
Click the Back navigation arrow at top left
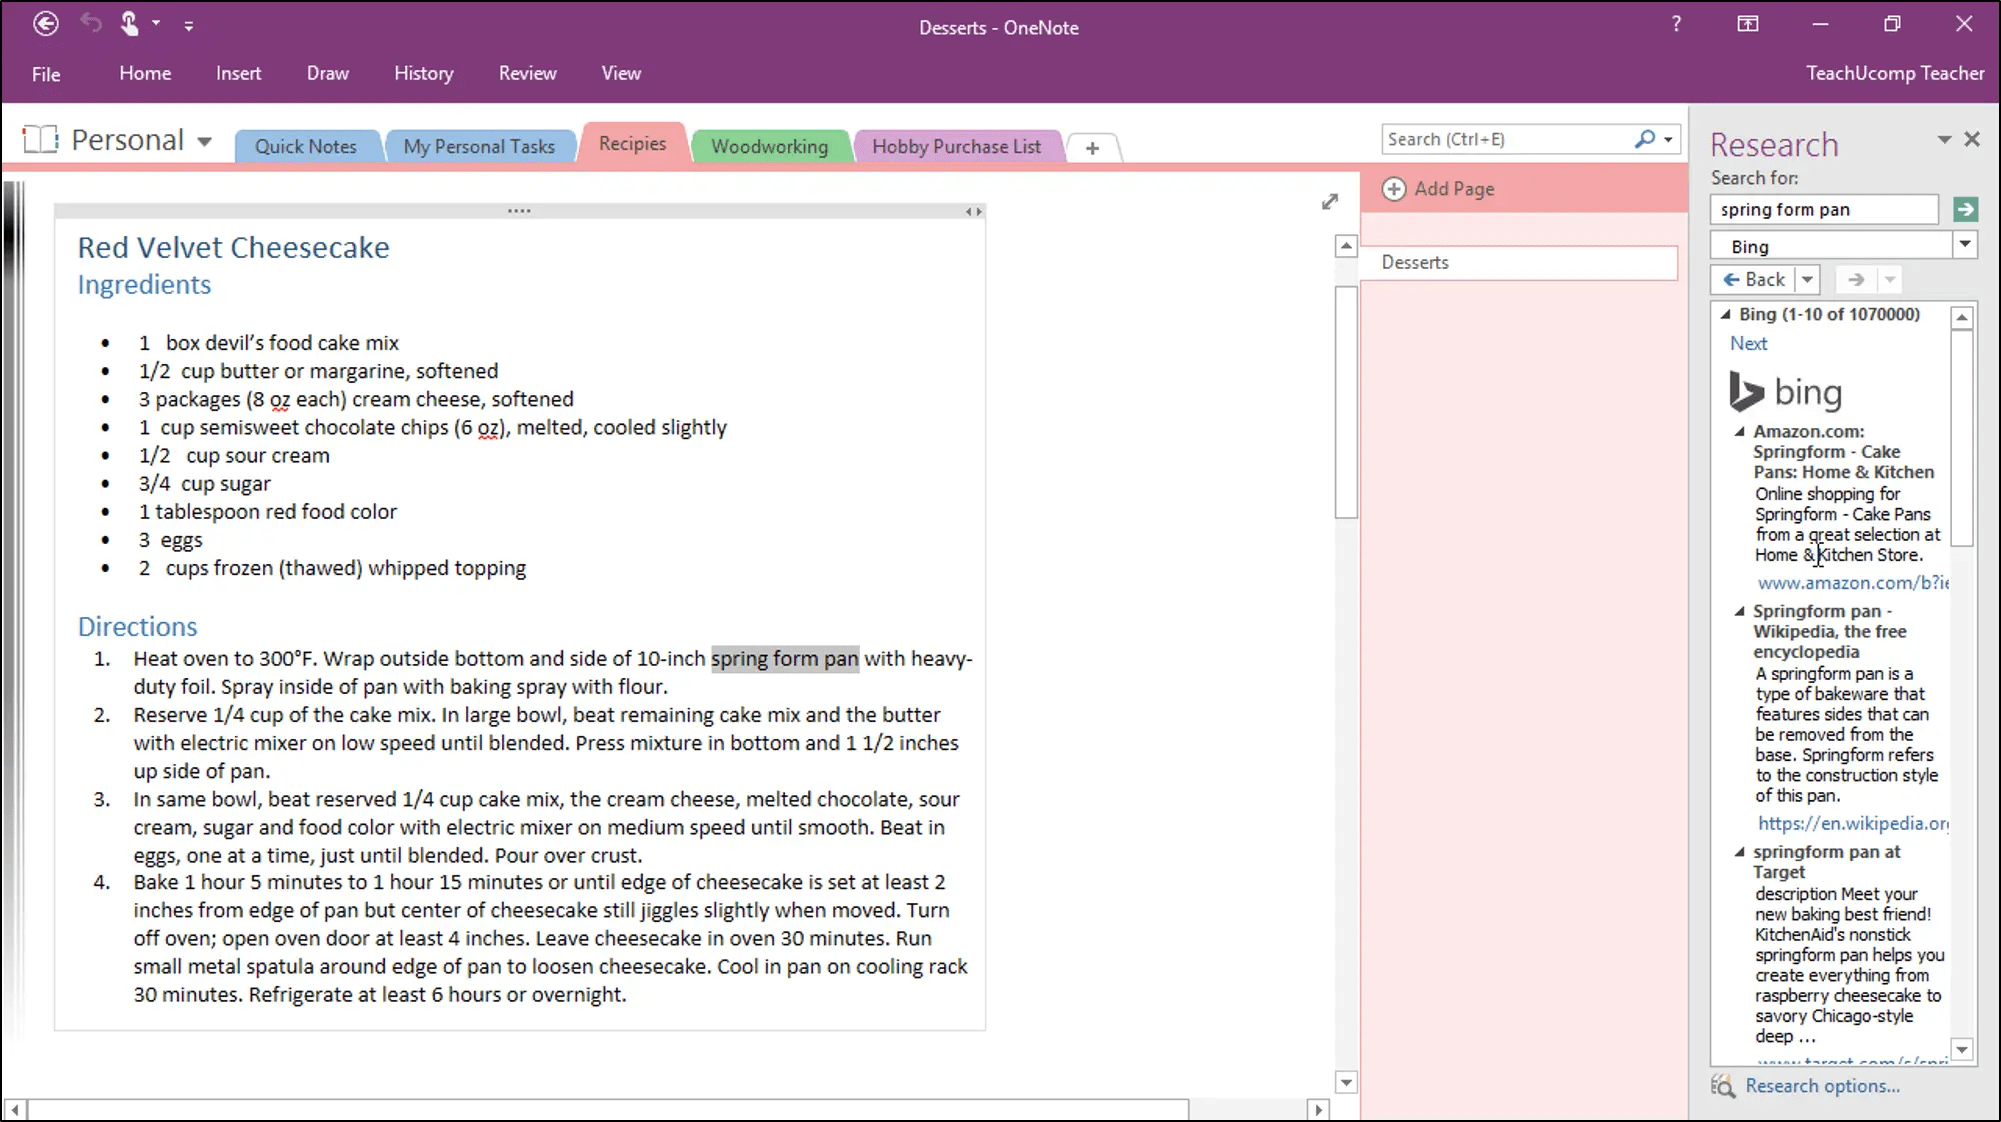[x=45, y=23]
